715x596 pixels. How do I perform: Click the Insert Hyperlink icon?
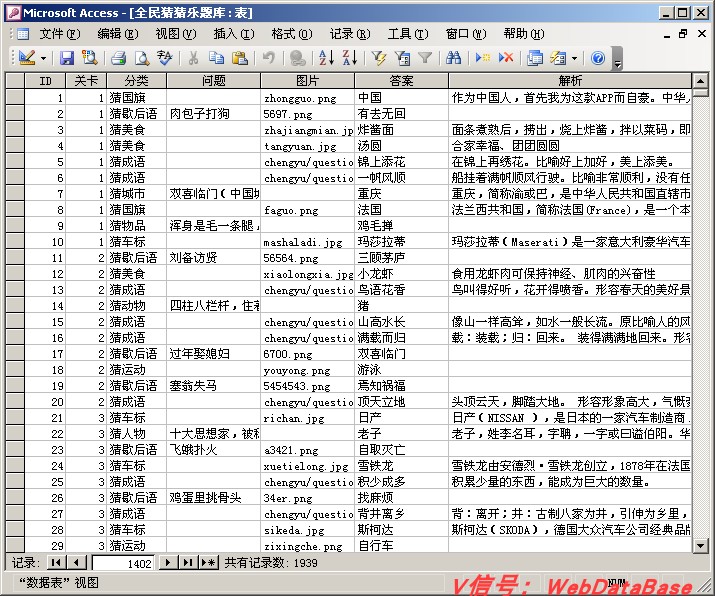click(x=298, y=58)
